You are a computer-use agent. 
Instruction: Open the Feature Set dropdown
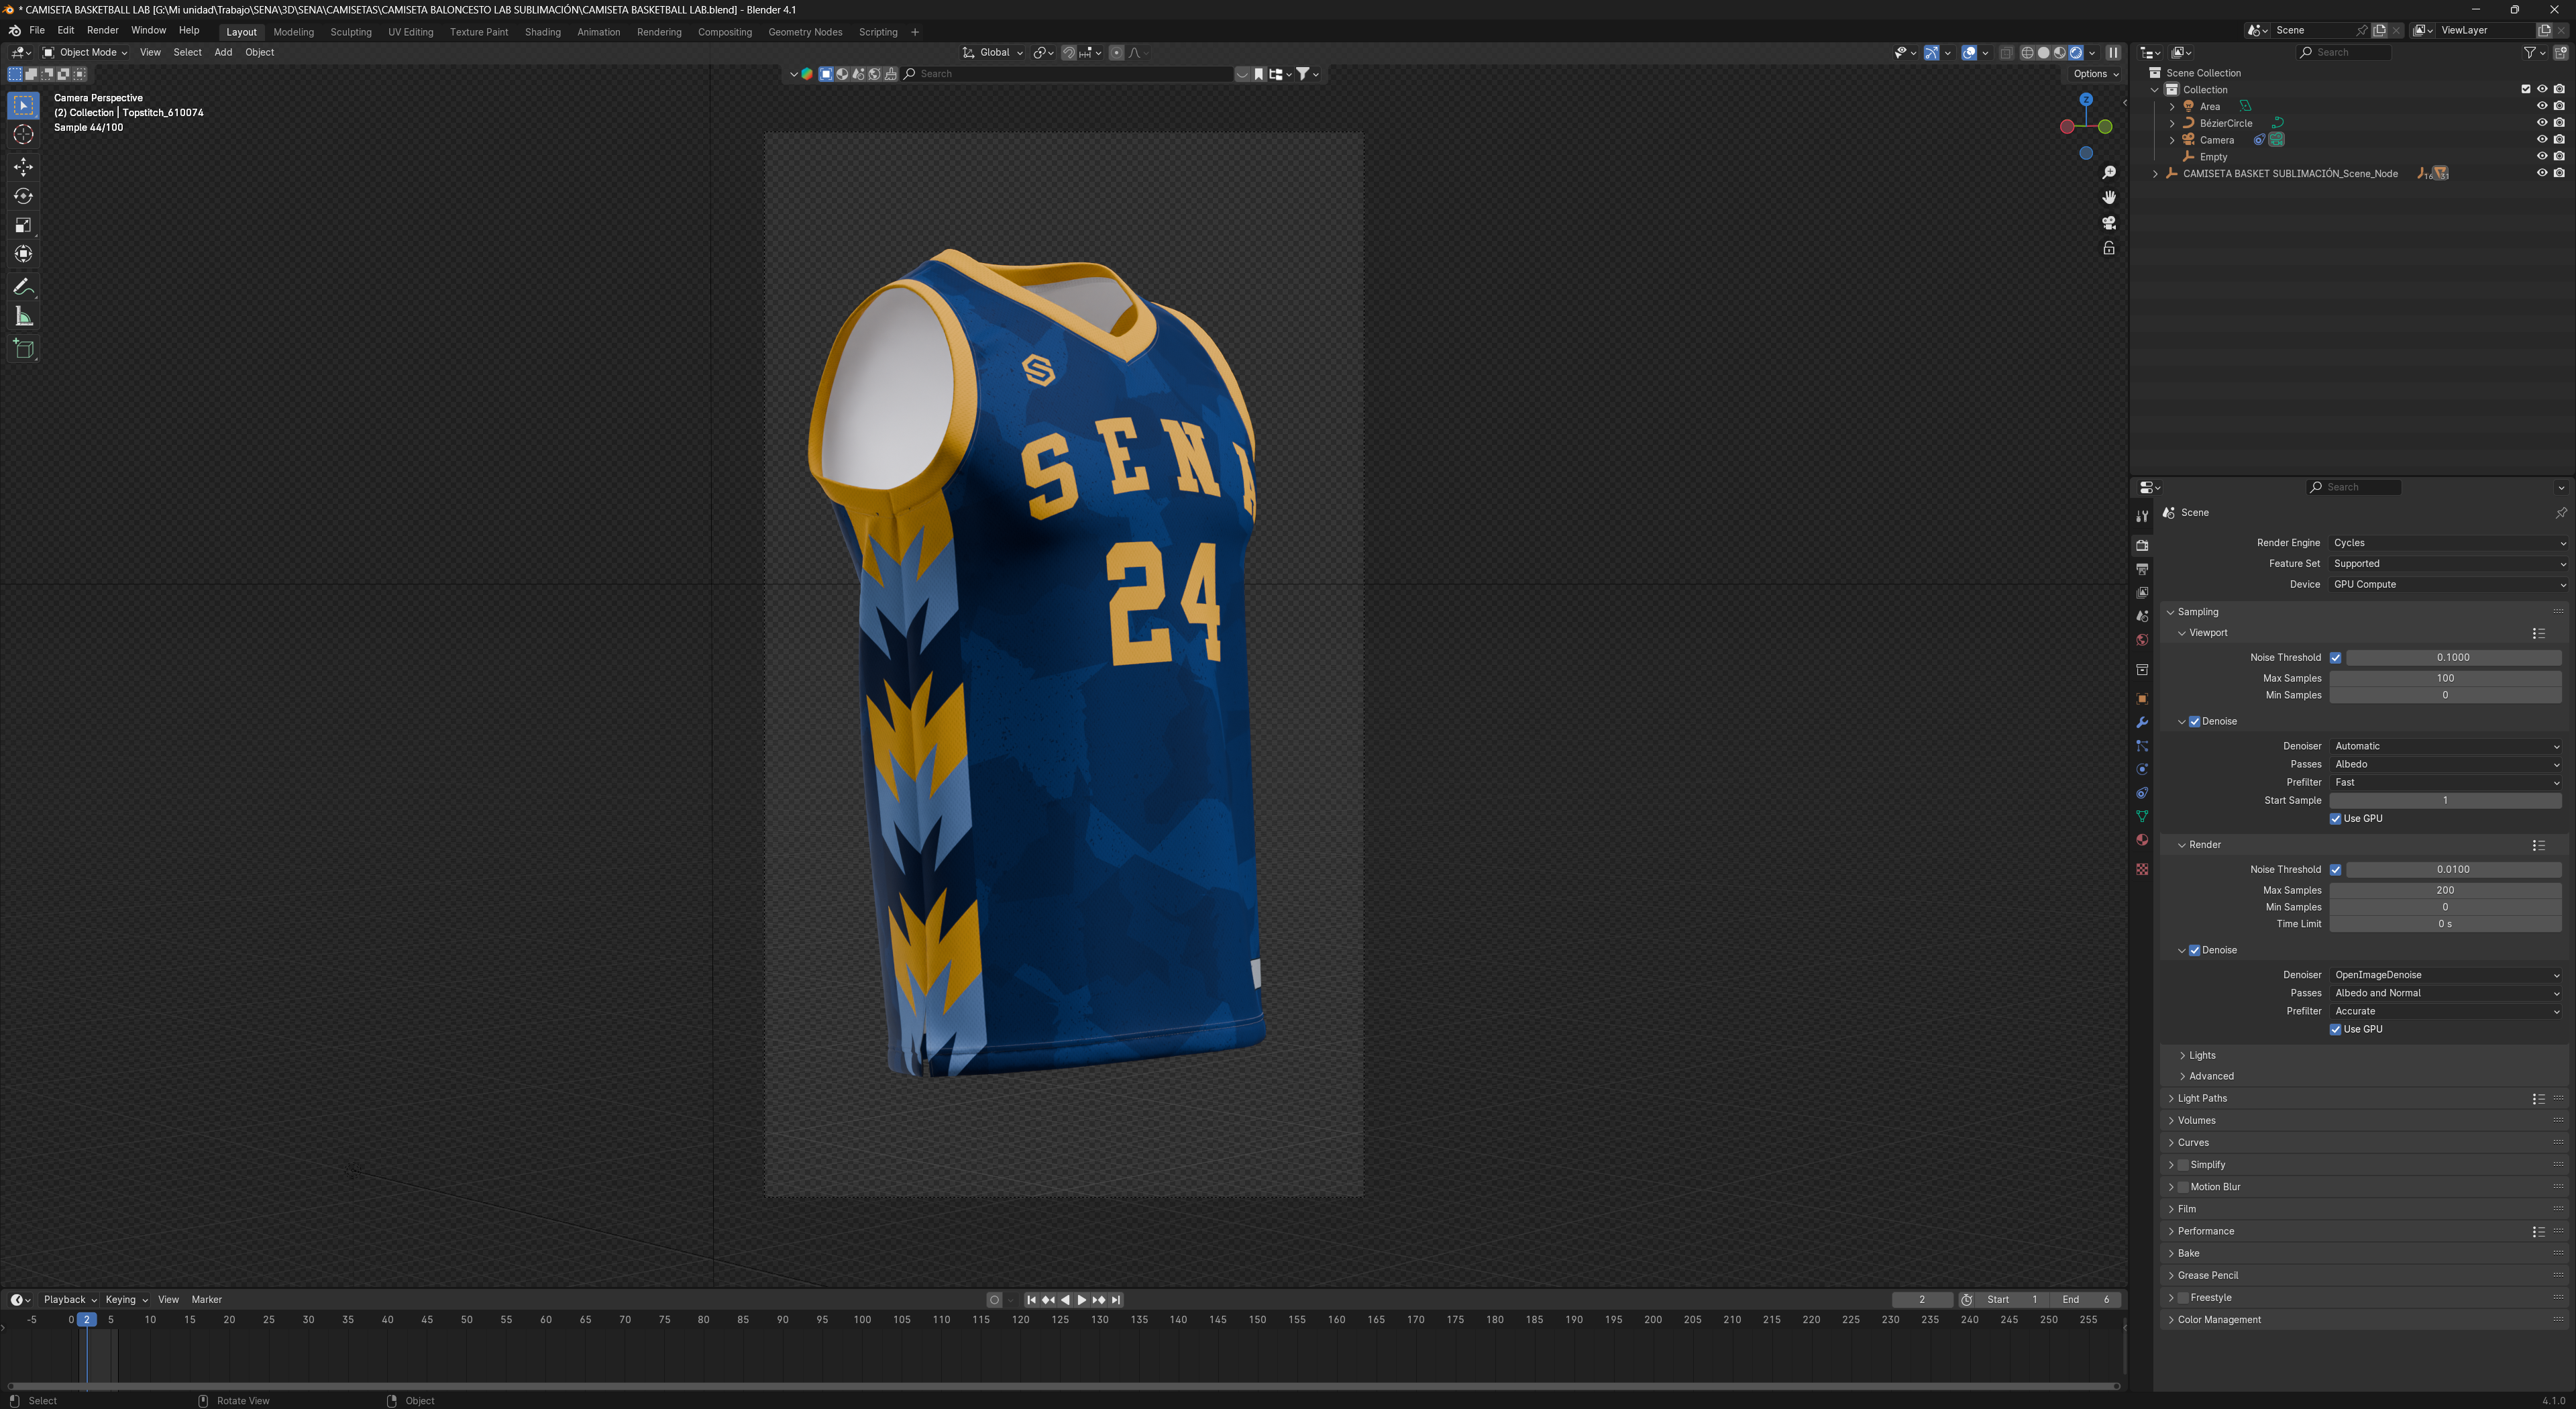[x=2448, y=564]
